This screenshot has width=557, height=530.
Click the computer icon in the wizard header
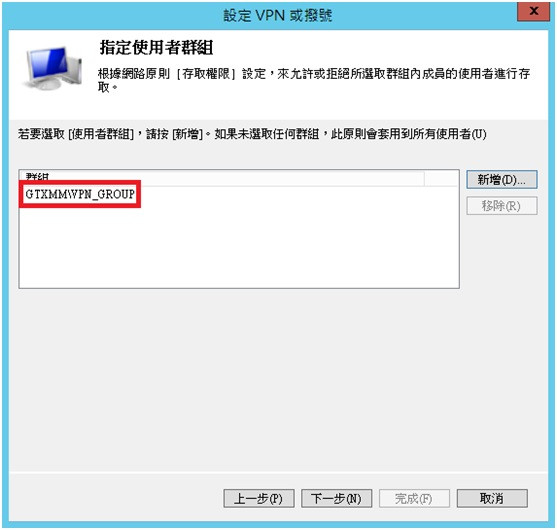pyautogui.click(x=53, y=68)
